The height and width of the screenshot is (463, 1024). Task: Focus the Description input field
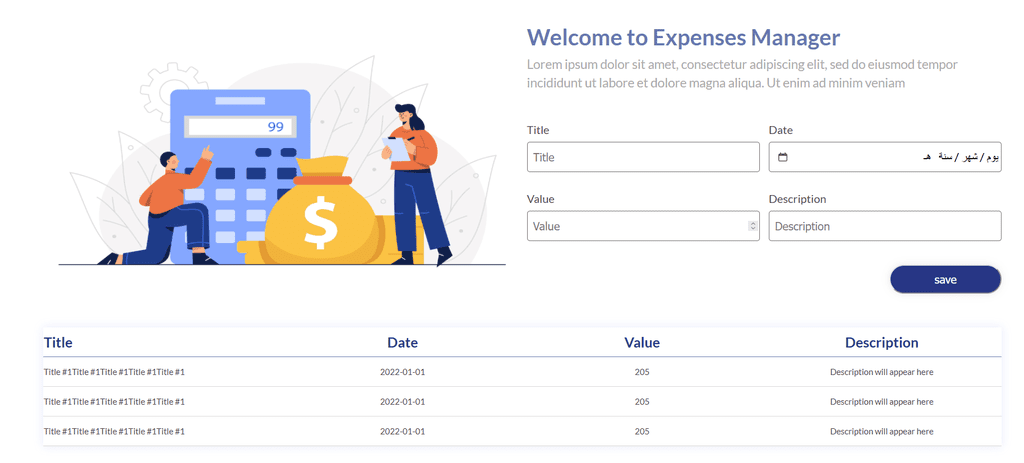(x=885, y=226)
